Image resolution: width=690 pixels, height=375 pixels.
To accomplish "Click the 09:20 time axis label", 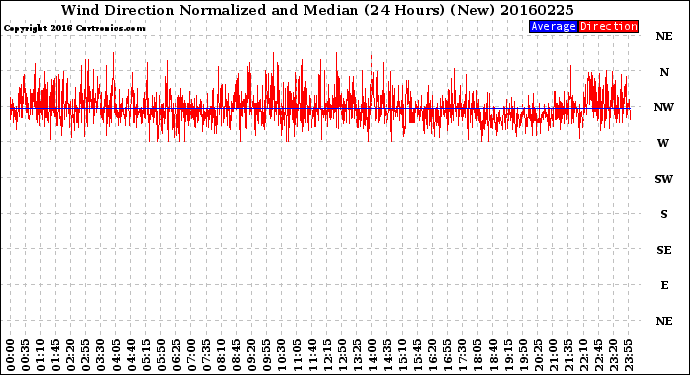I will click(252, 355).
